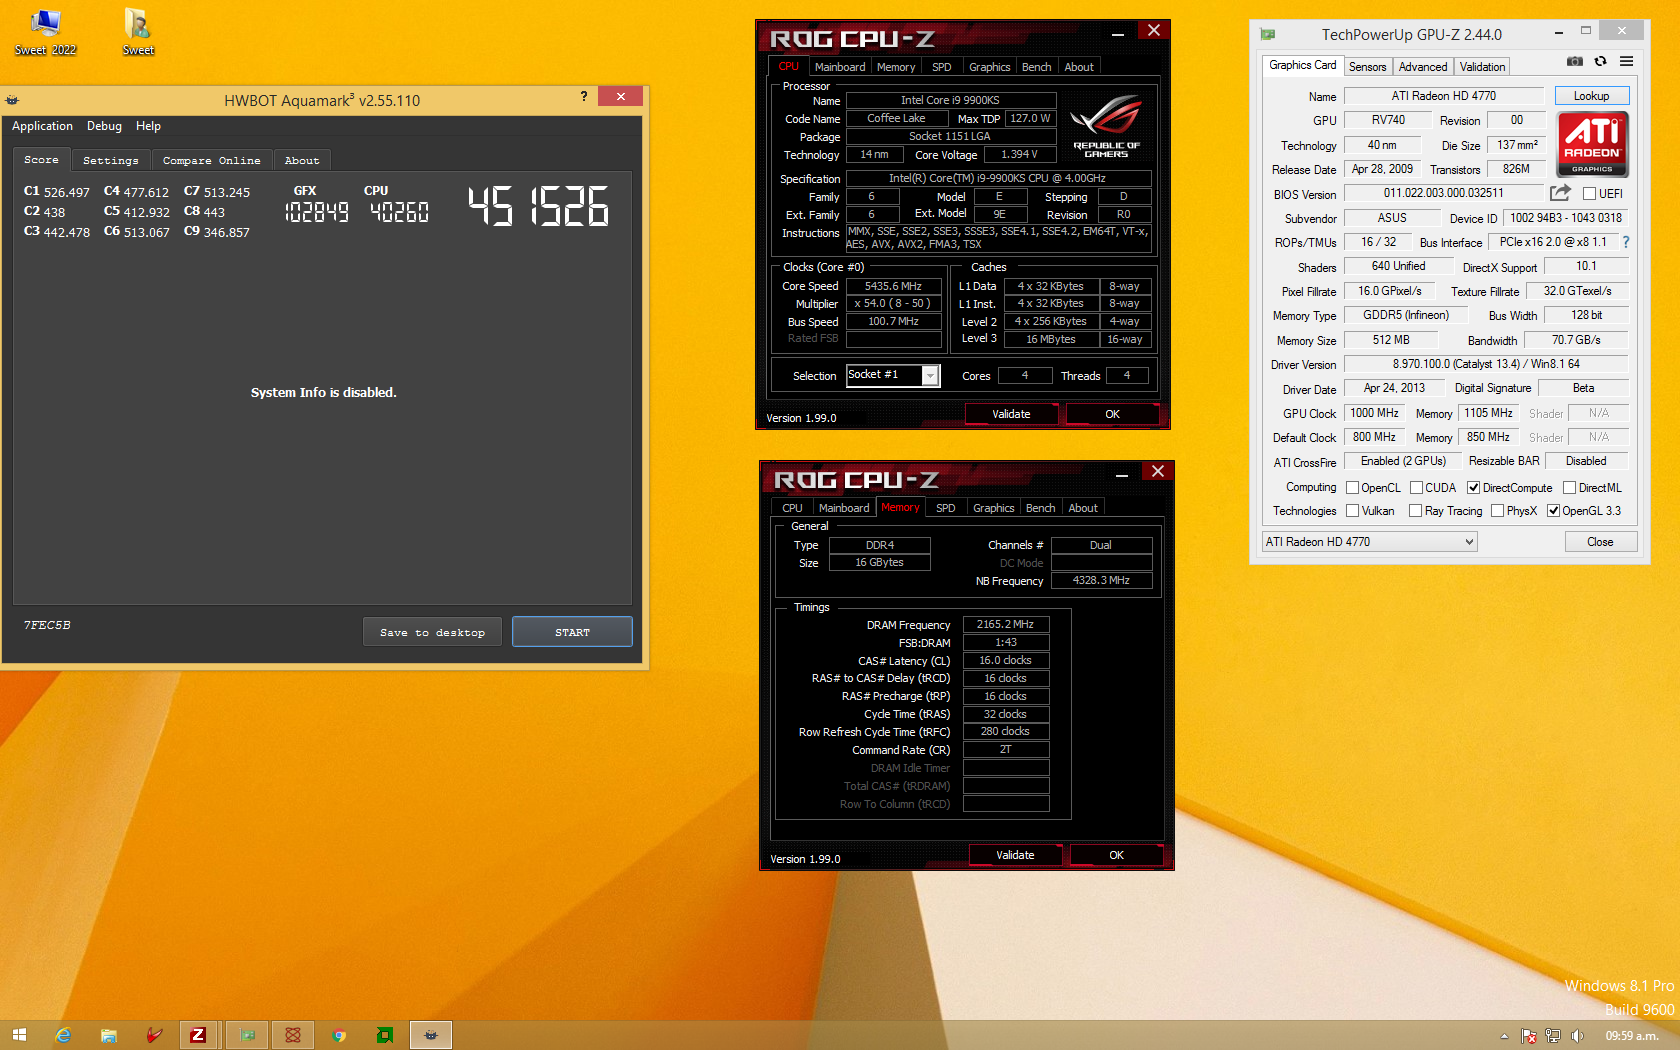Launch Google Chrome from the taskbar

pyautogui.click(x=339, y=1035)
